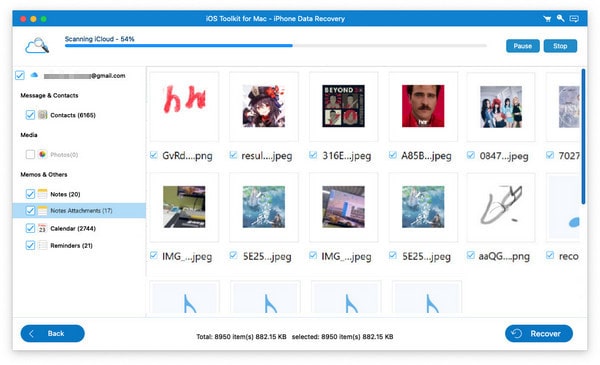600x365 pixels.
Task: Open the anime girl resul...jpeg thumbnail
Action: (x=264, y=106)
